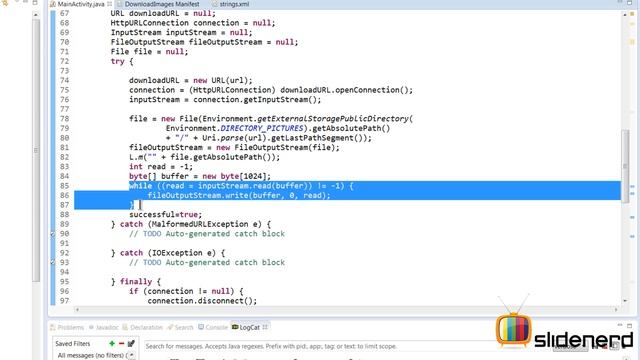Click the 'L.m("" + file.getAbsolutePath());' line
Screen dimensions: 640x360
point(204,157)
